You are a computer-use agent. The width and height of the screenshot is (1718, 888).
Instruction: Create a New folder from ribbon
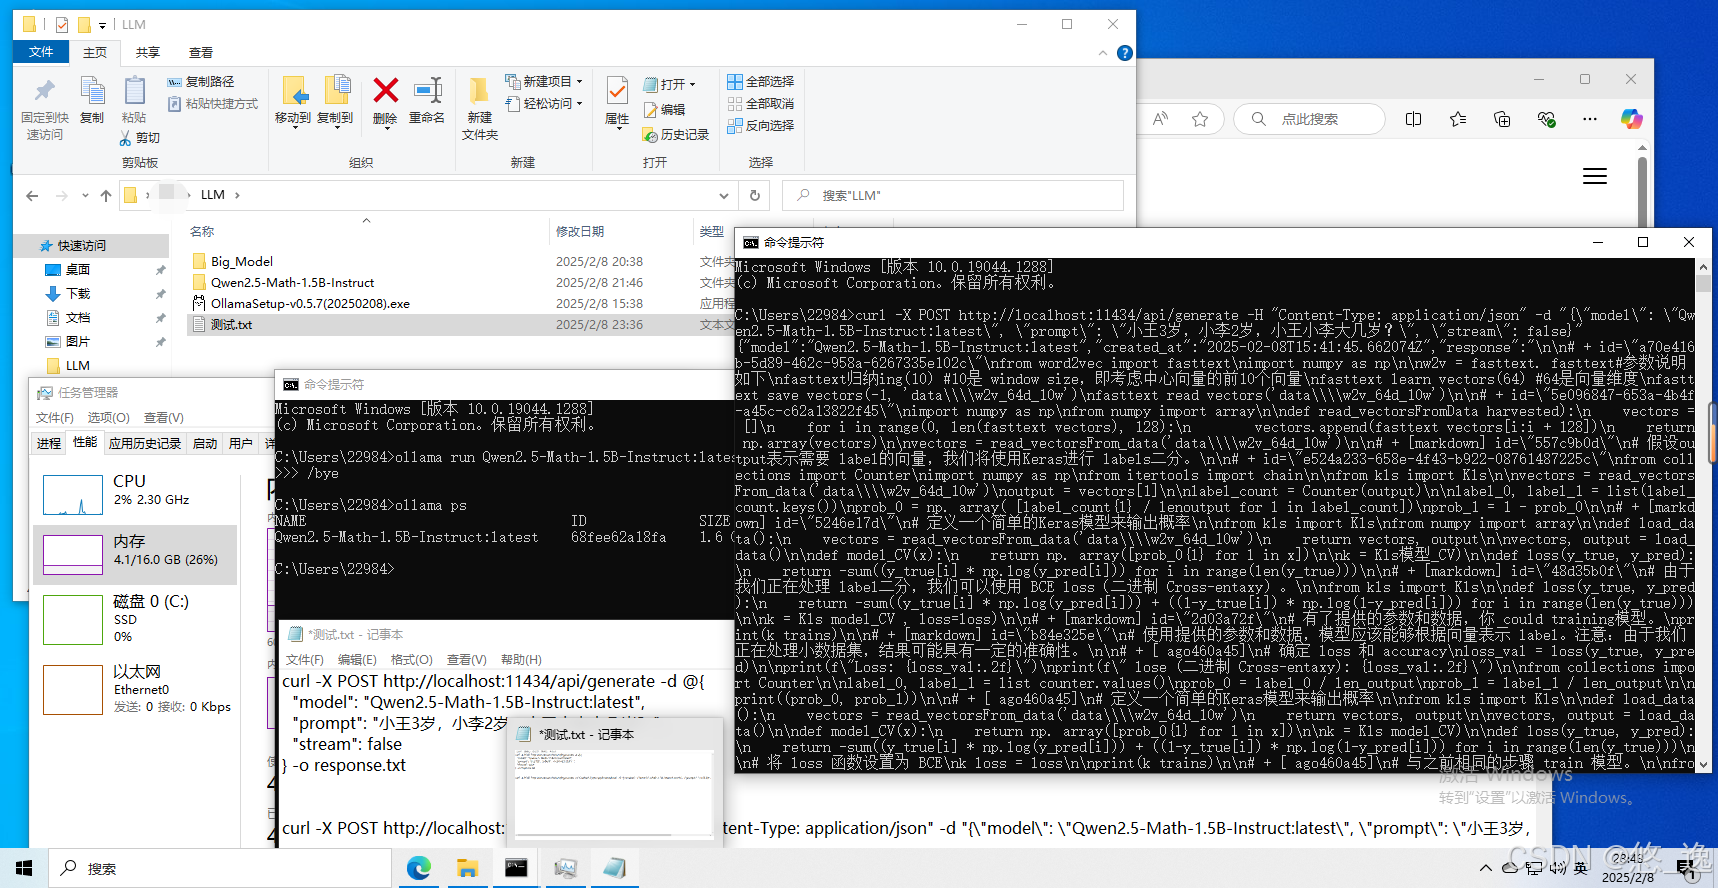click(x=480, y=108)
